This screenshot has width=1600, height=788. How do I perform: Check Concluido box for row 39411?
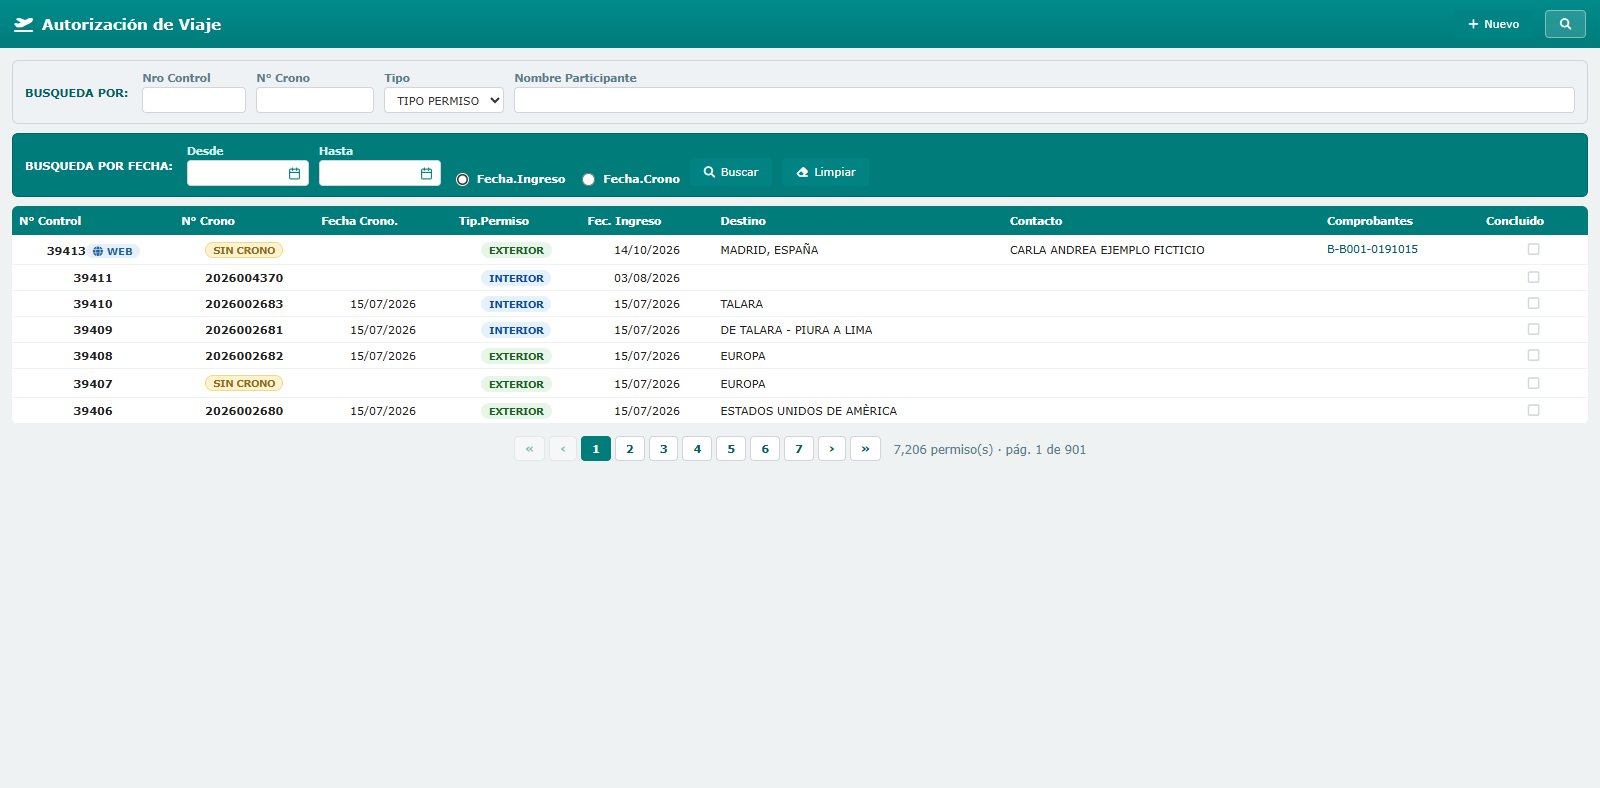tap(1533, 277)
